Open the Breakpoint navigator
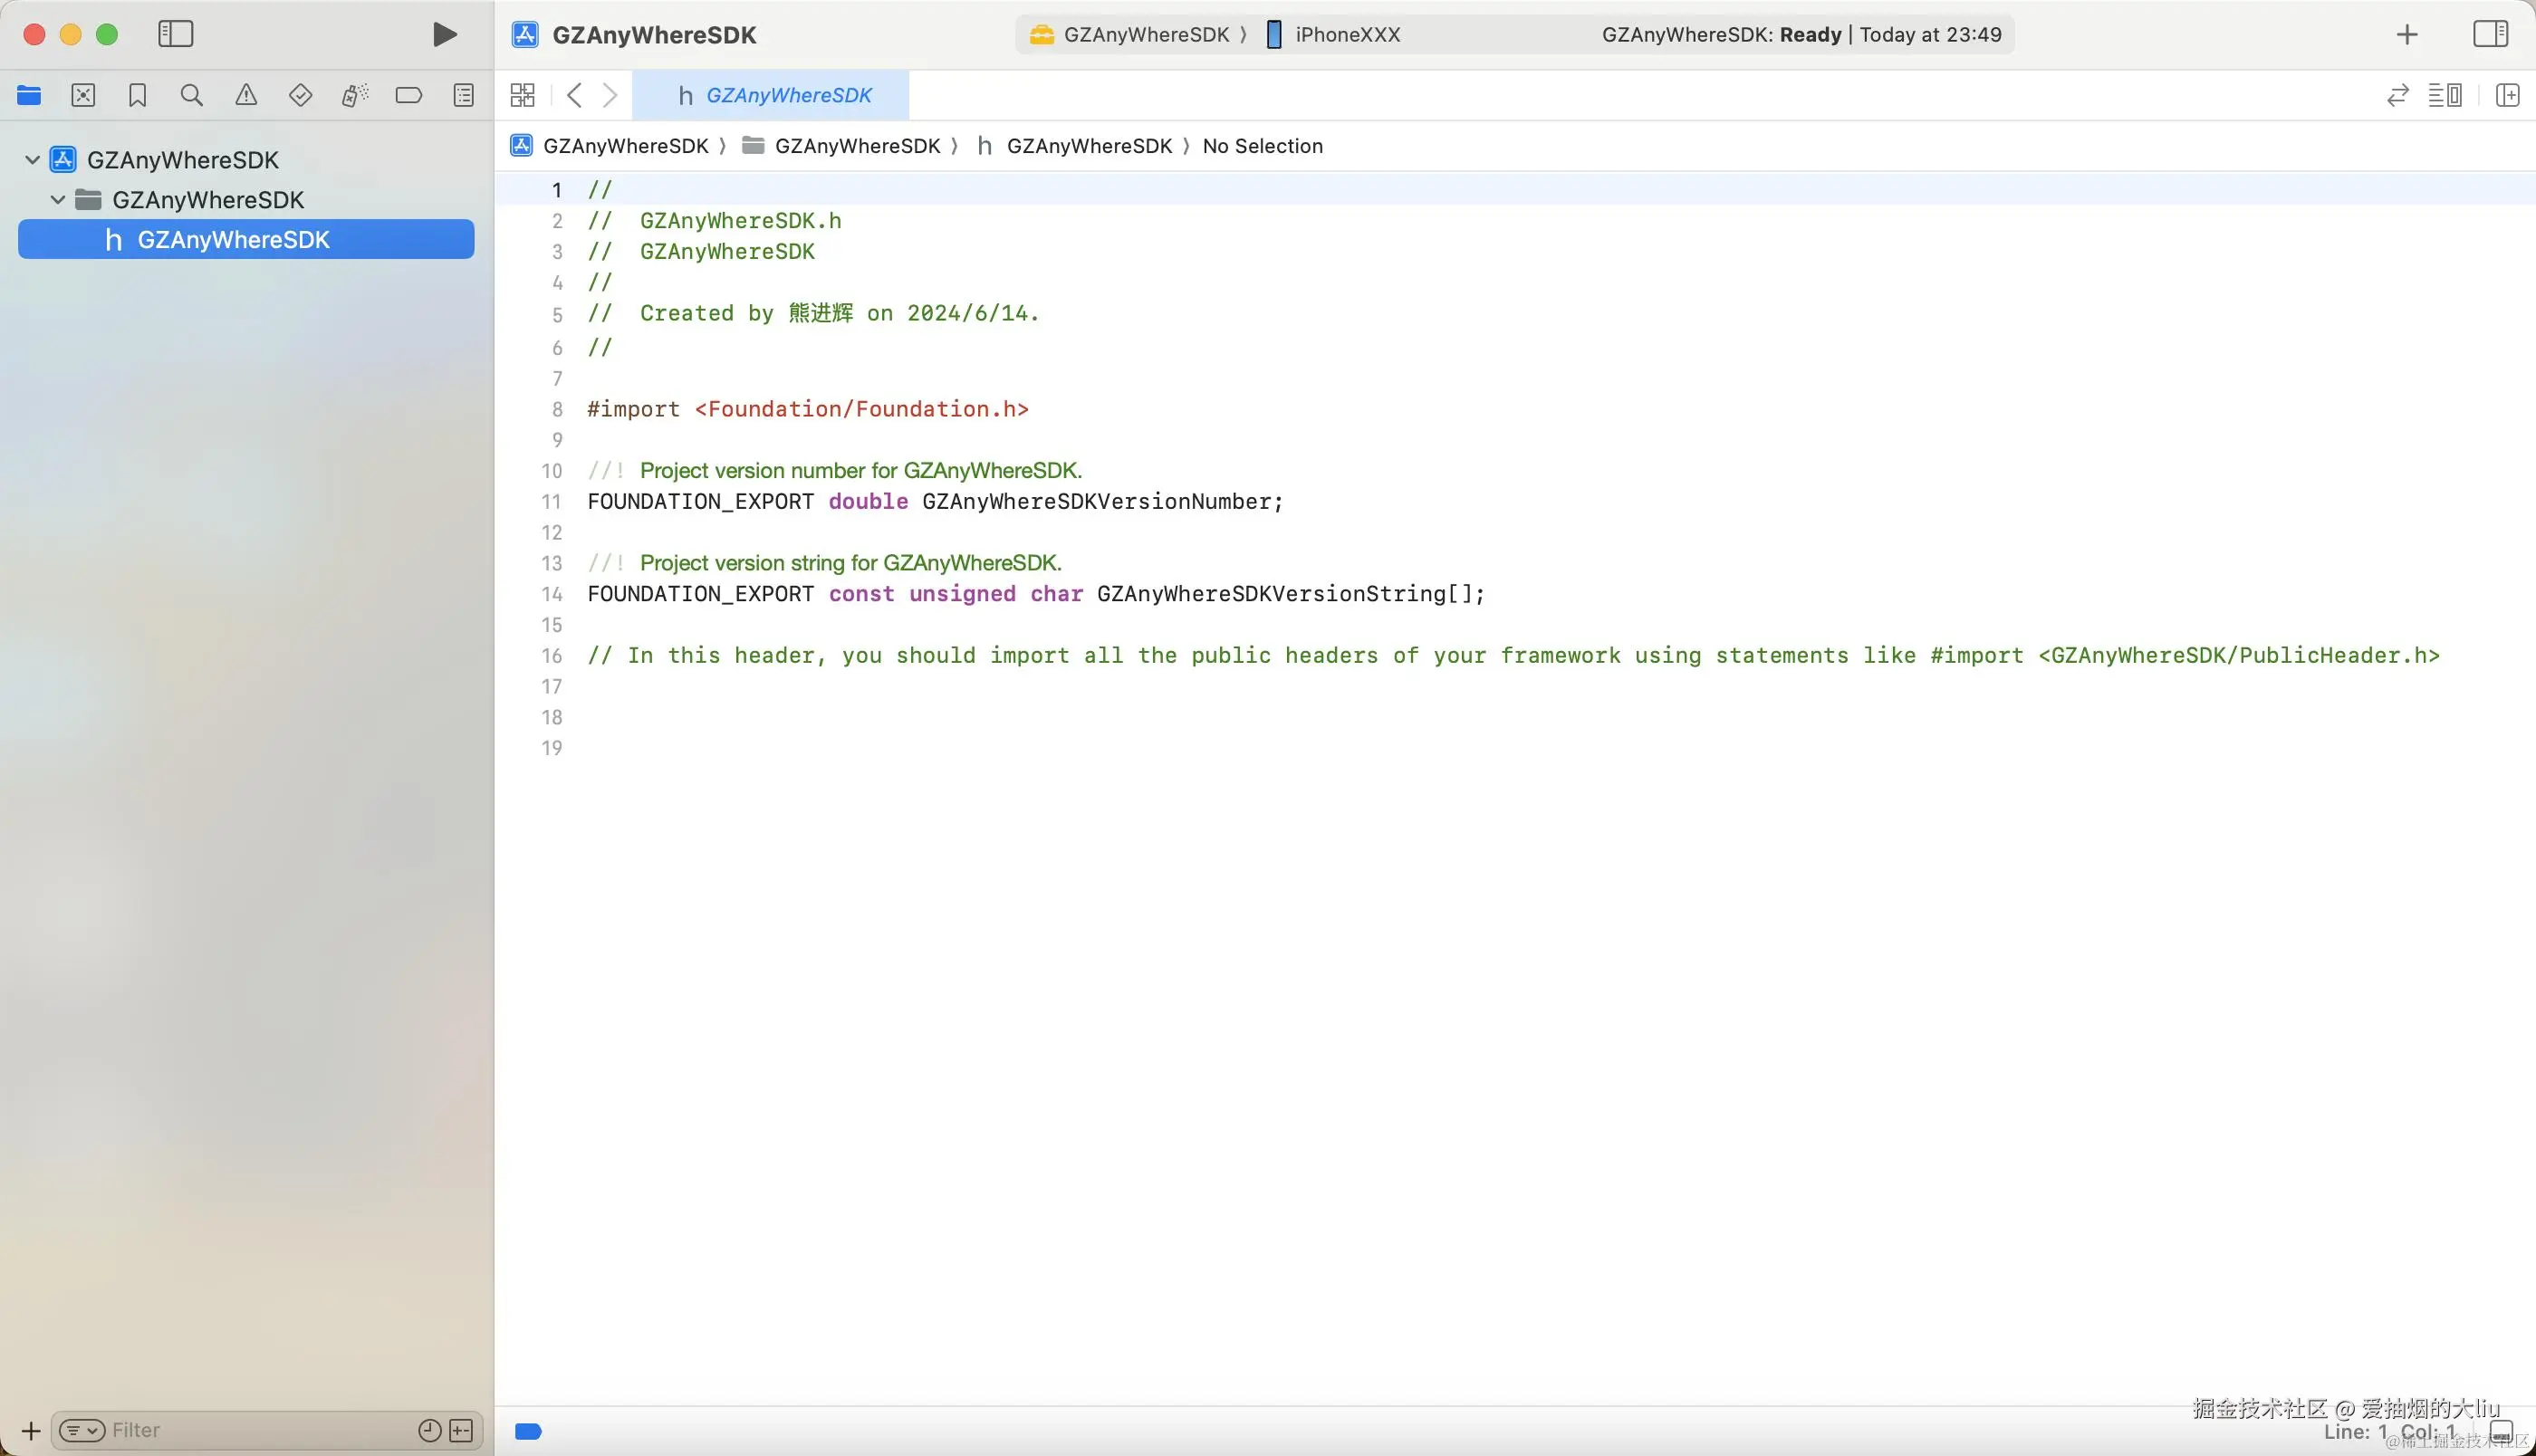This screenshot has height=1456, width=2536. point(409,95)
